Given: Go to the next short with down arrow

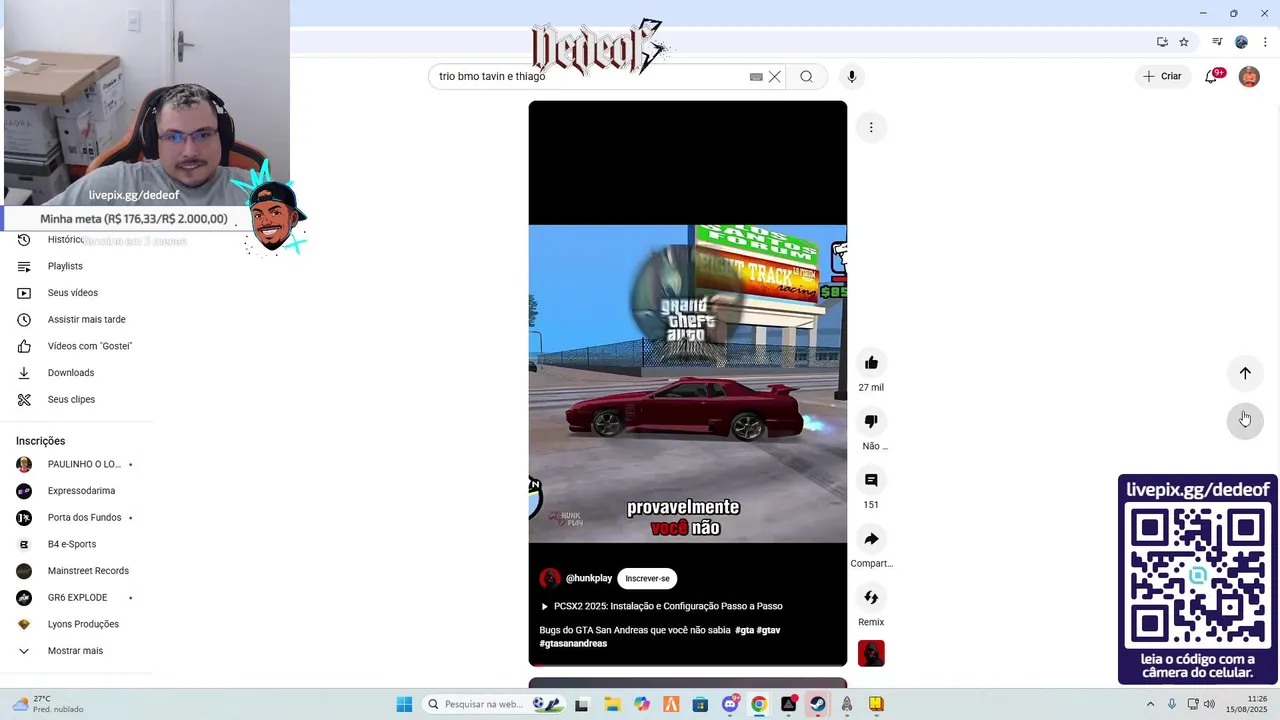Looking at the screenshot, I should point(1245,419).
